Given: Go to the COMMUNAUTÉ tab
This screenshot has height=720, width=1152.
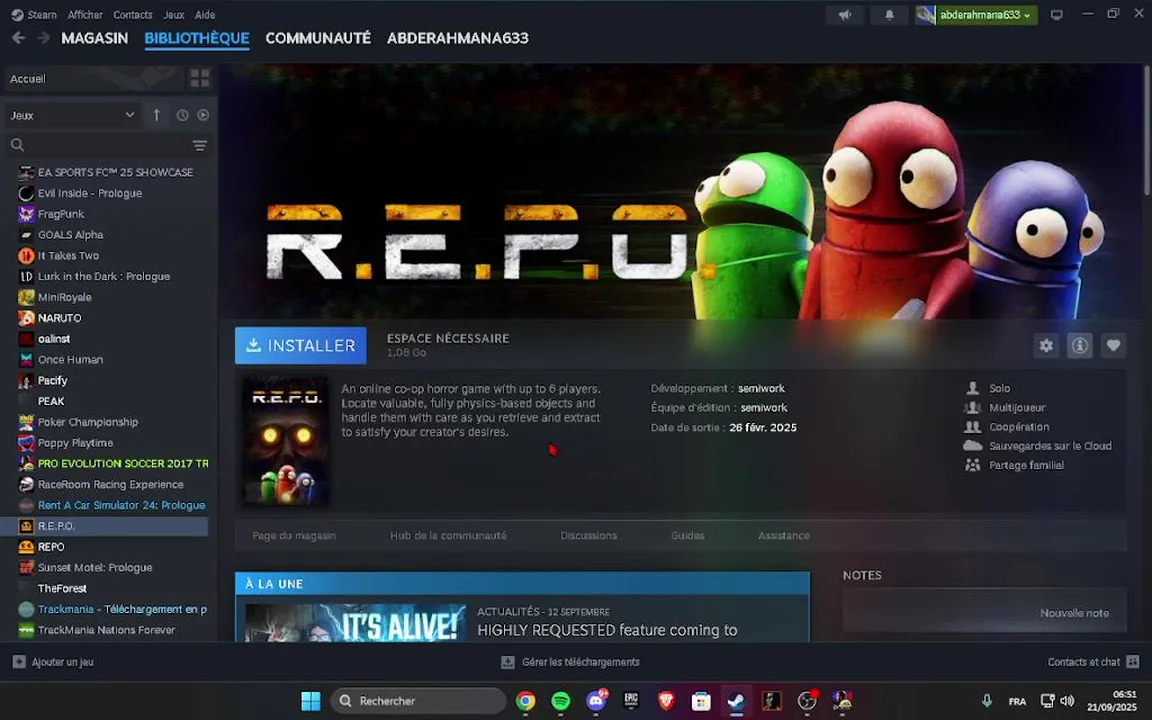Looking at the screenshot, I should (x=318, y=38).
